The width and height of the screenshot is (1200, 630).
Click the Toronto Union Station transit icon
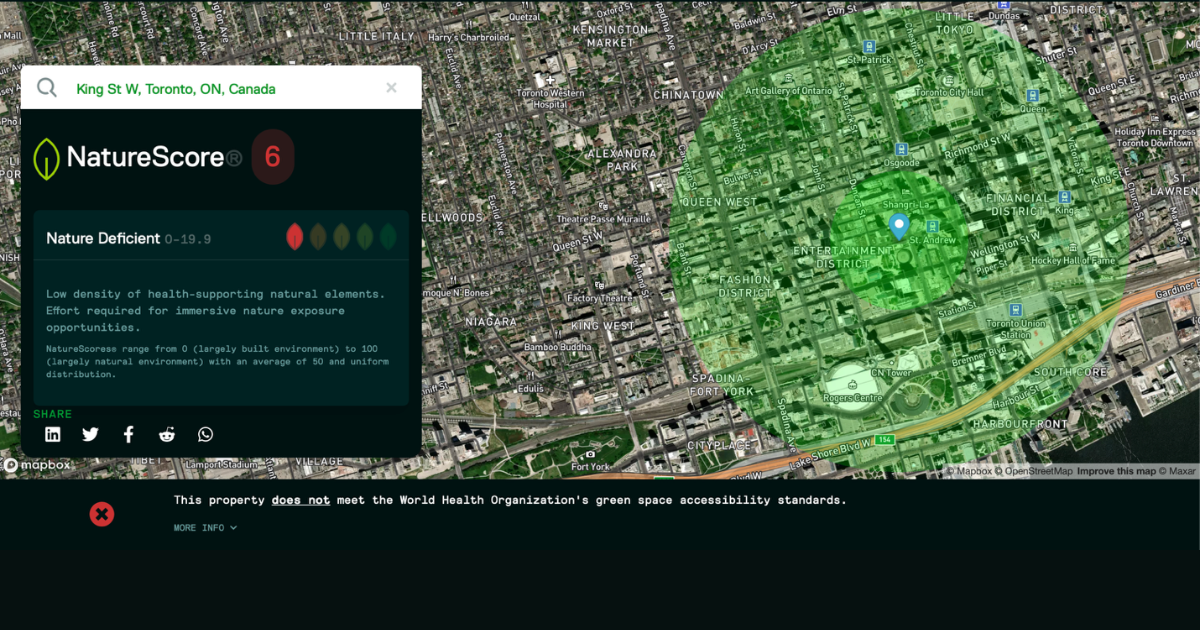click(1015, 310)
